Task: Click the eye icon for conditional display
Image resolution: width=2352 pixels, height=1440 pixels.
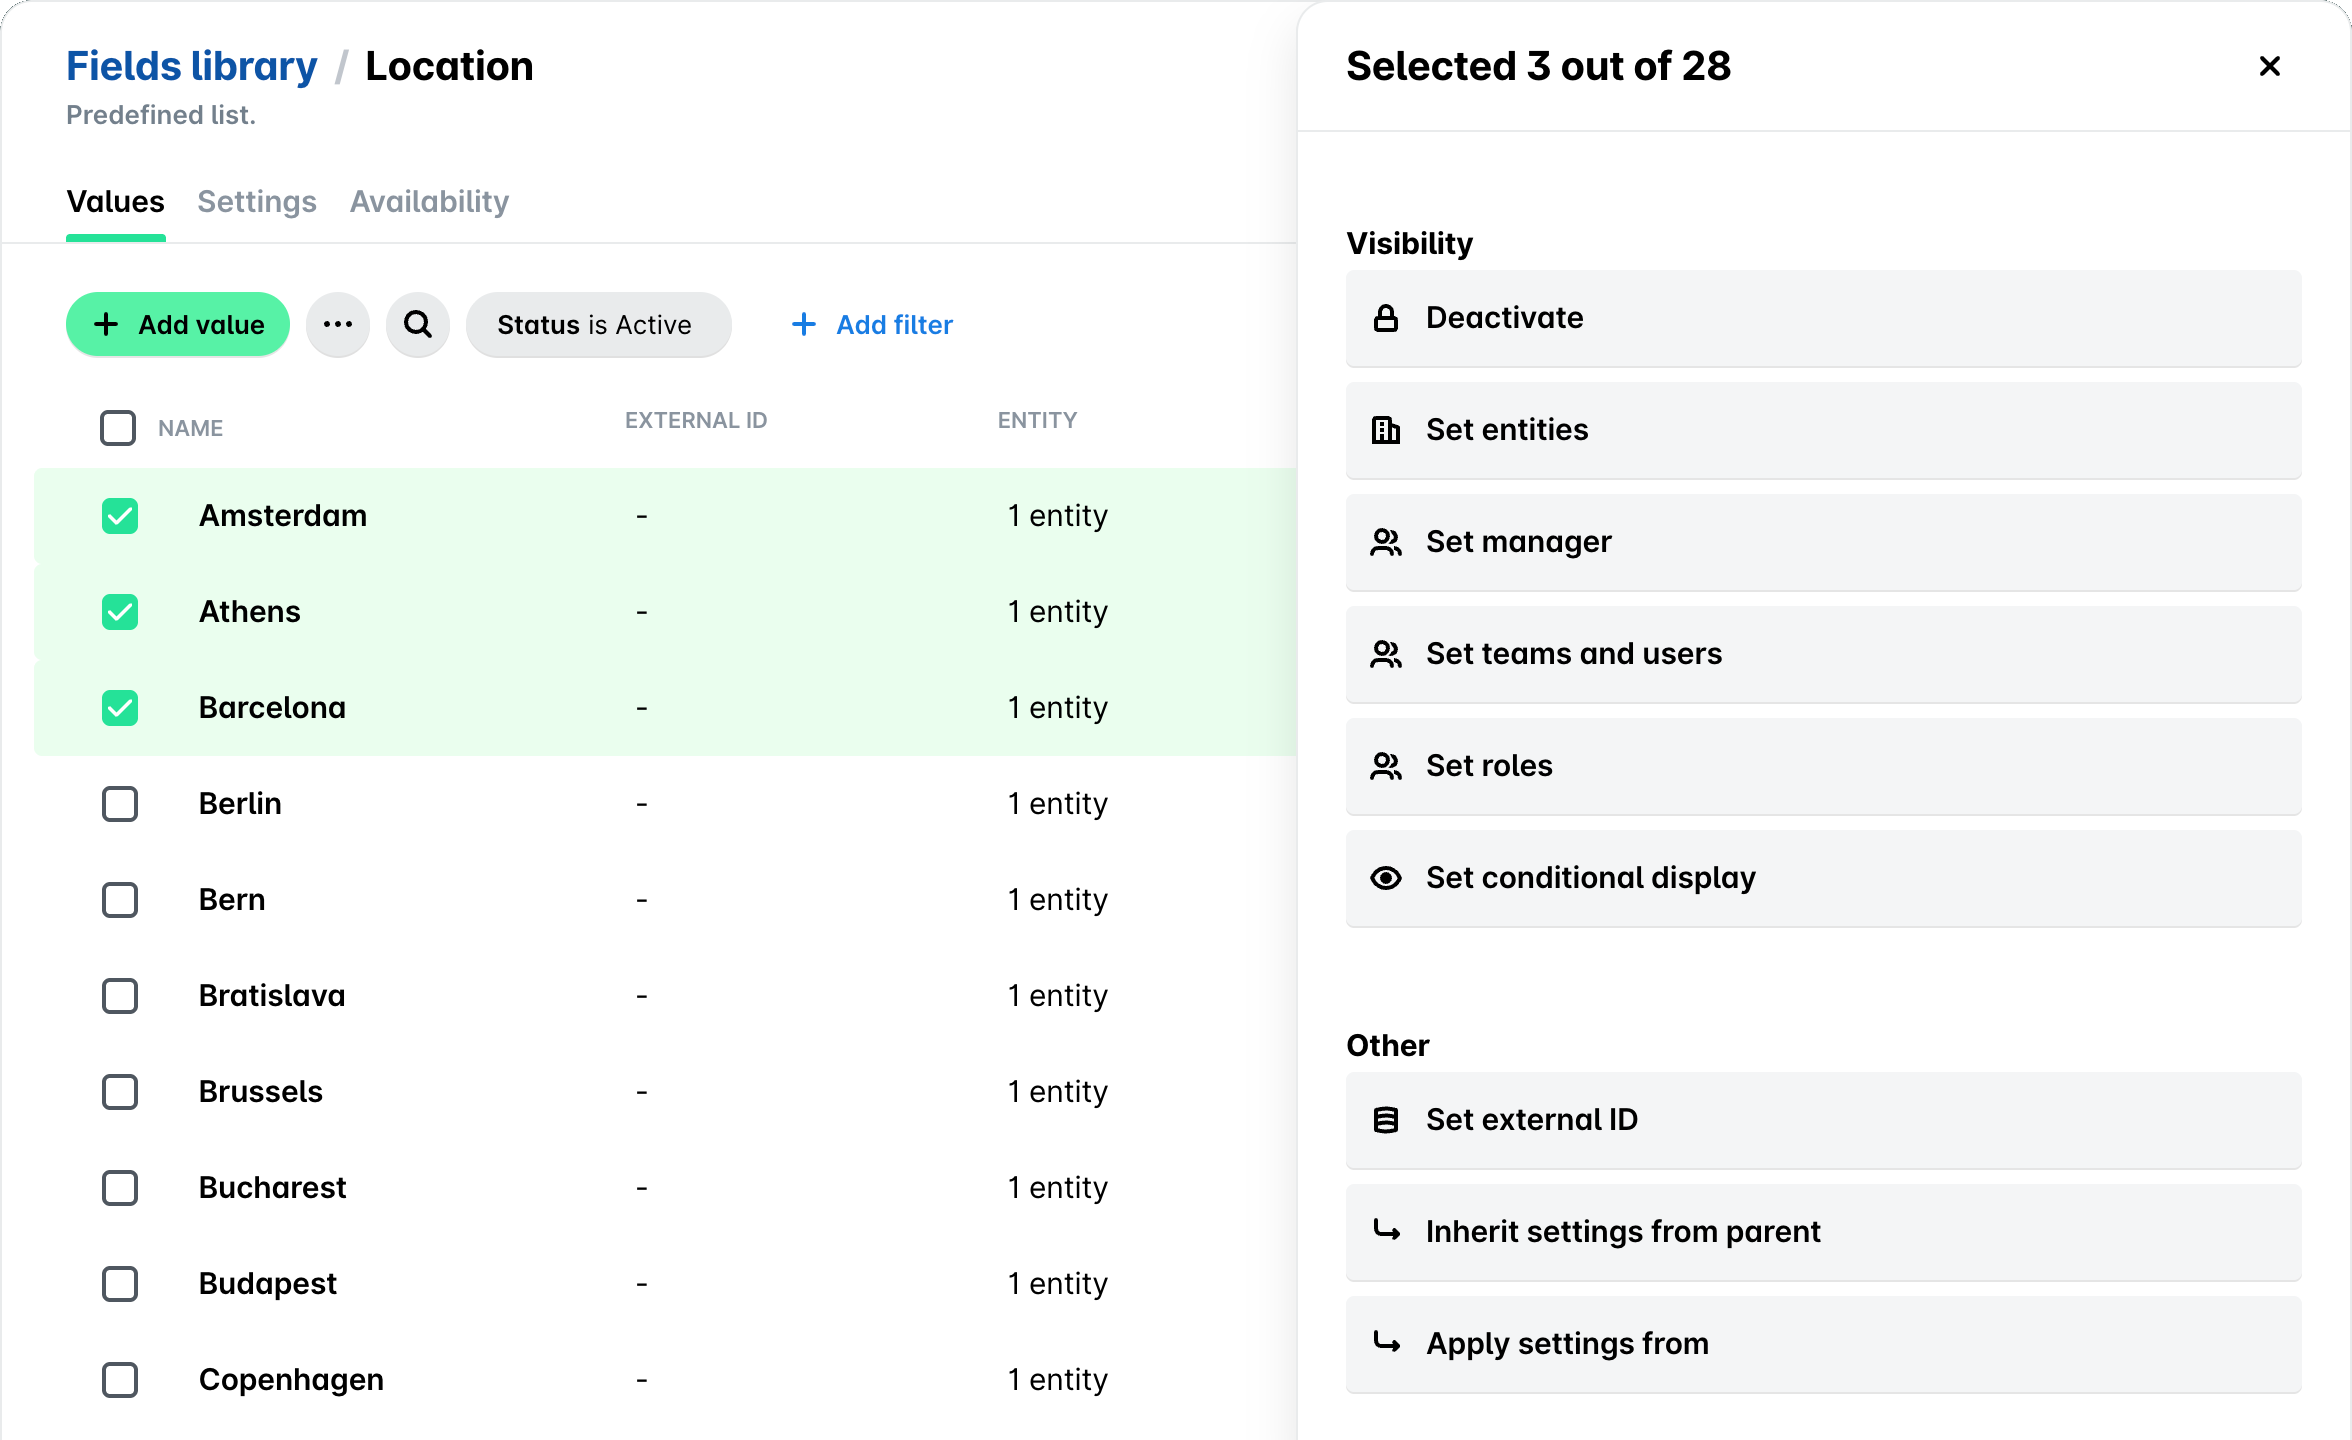Action: click(x=1386, y=878)
